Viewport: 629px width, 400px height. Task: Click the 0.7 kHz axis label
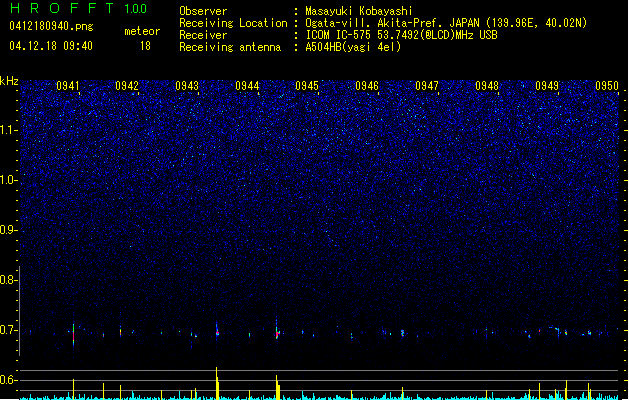[9, 330]
